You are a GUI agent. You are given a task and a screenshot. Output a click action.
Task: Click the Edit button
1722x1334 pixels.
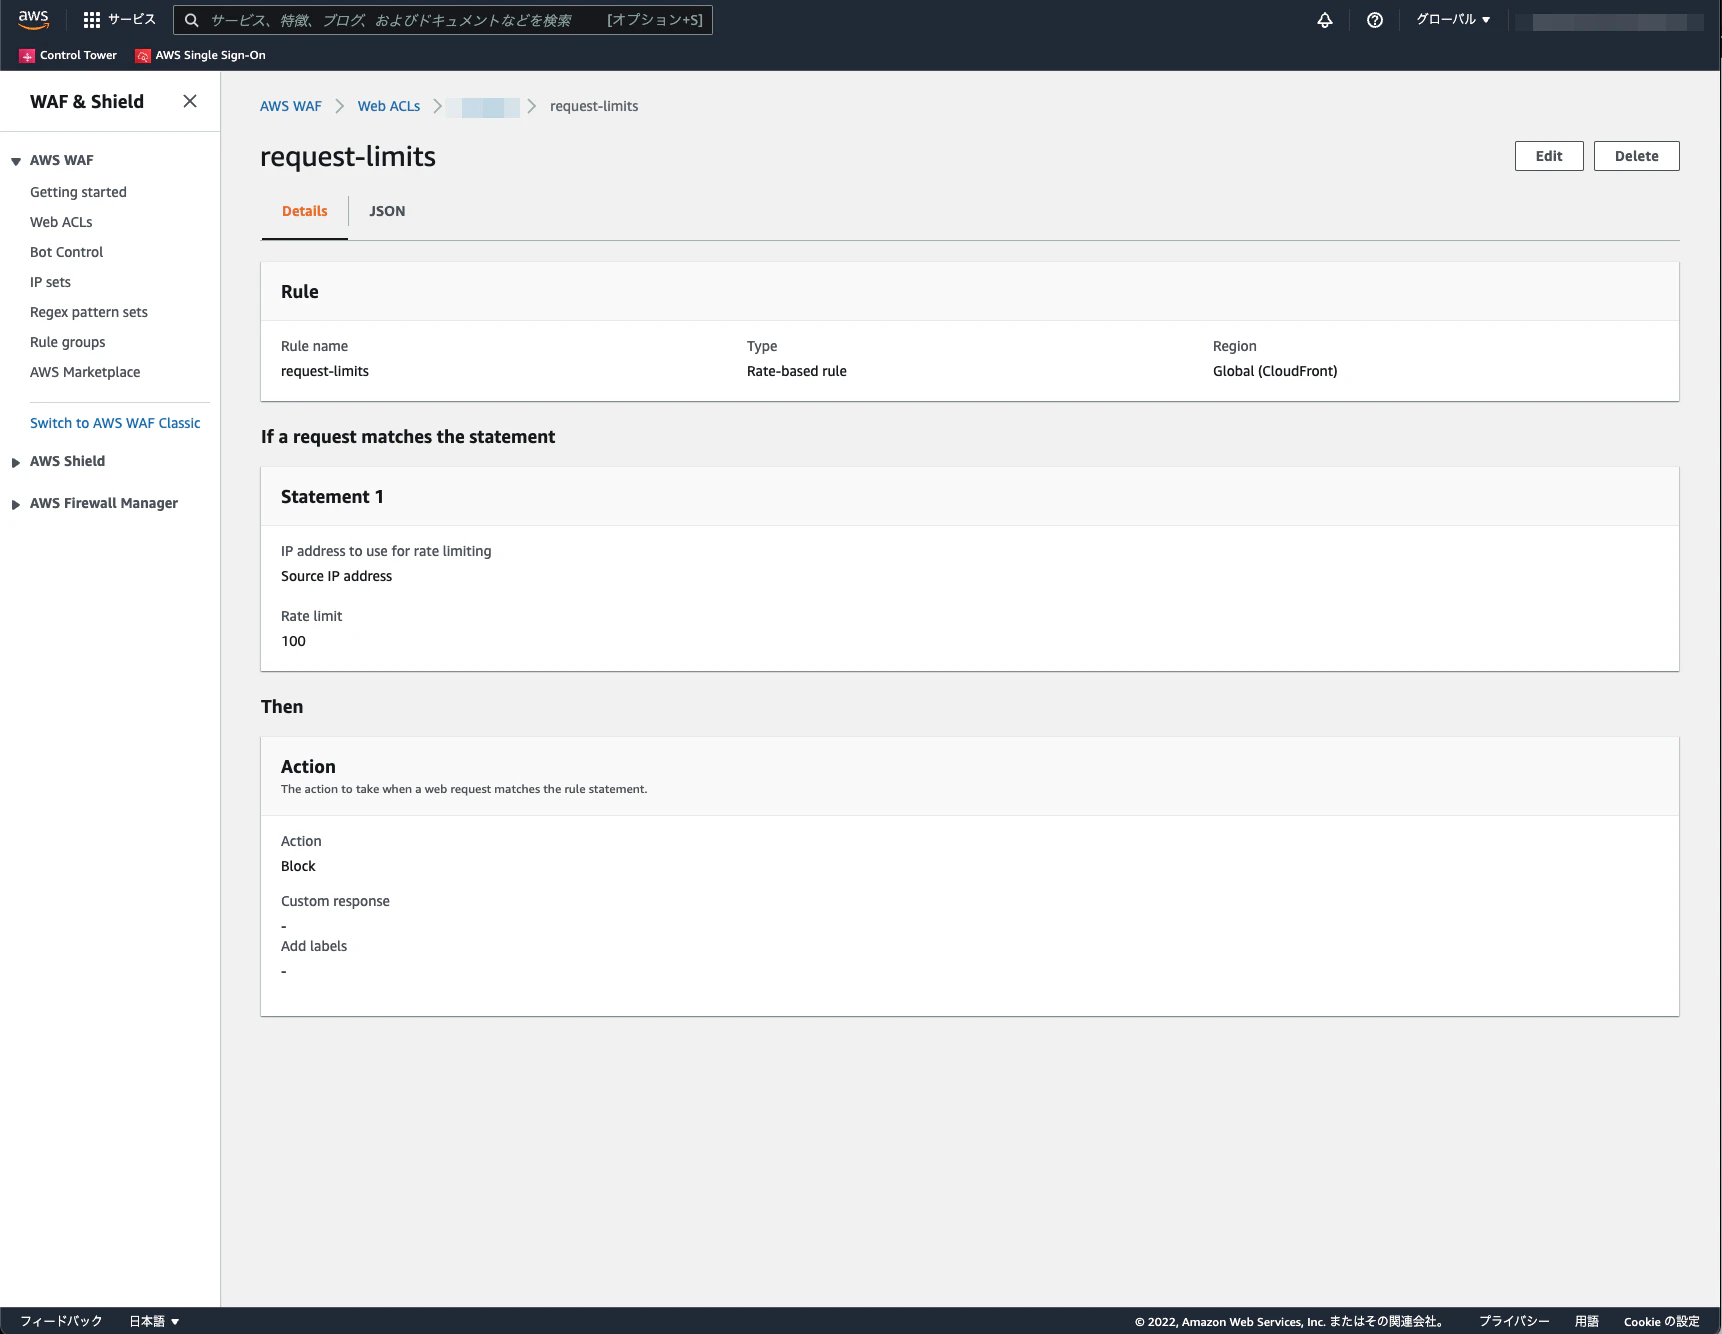1549,156
